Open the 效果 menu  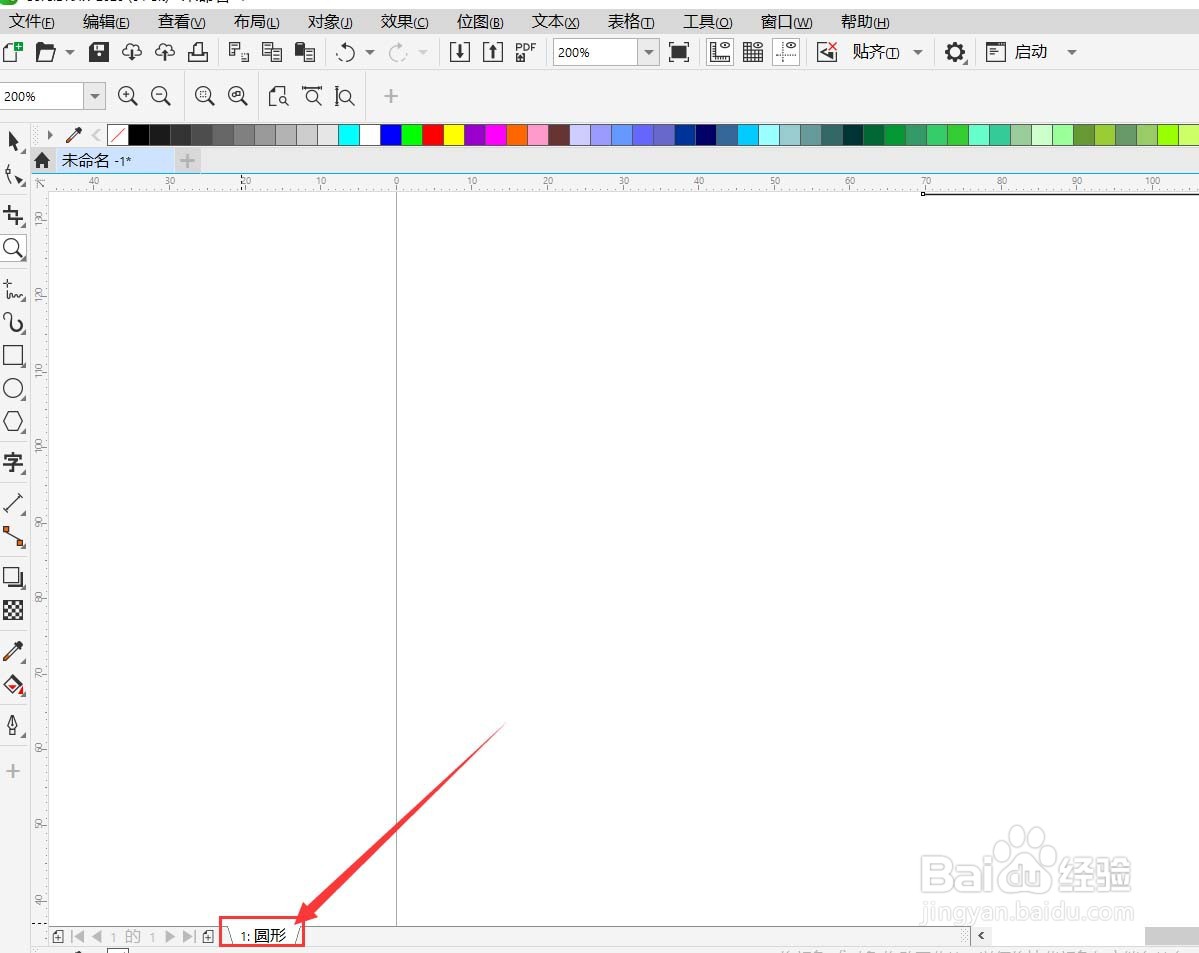[x=405, y=21]
